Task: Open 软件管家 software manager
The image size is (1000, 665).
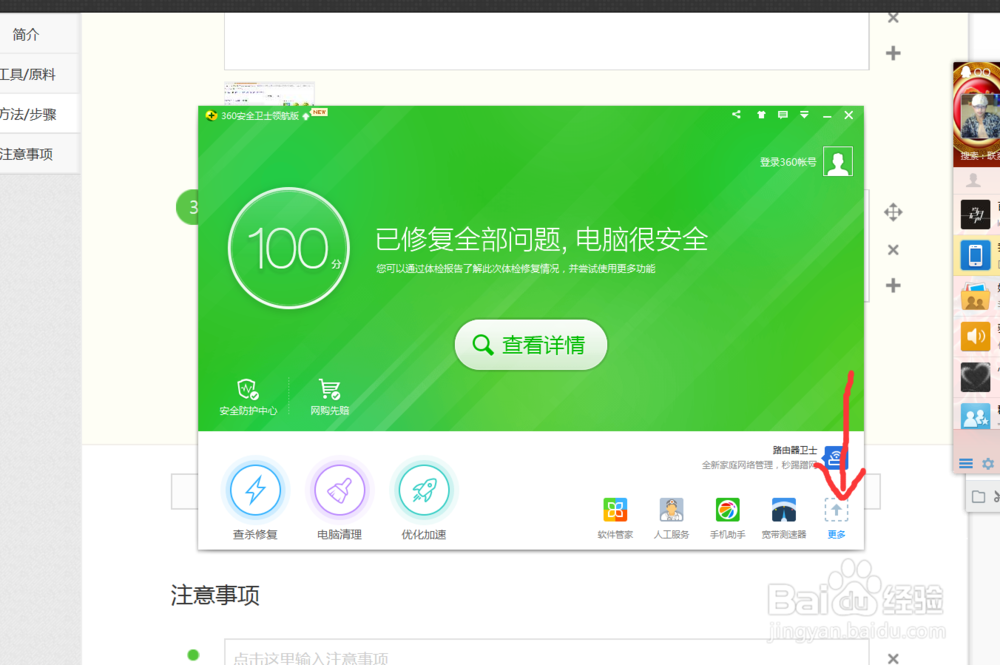Action: [615, 512]
